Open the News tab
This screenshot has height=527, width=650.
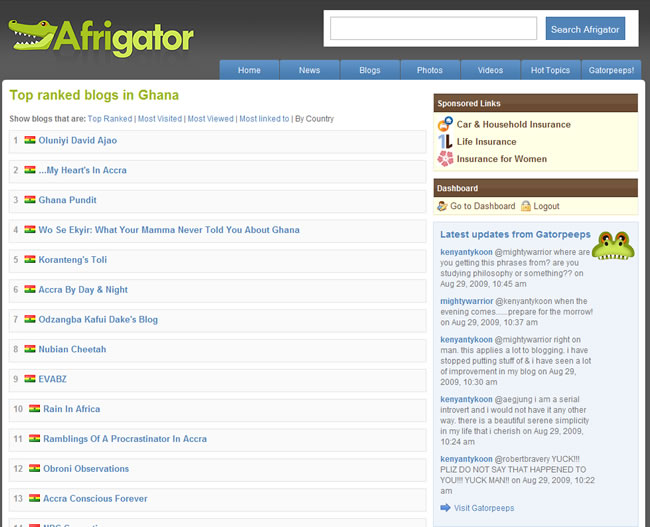[x=309, y=70]
